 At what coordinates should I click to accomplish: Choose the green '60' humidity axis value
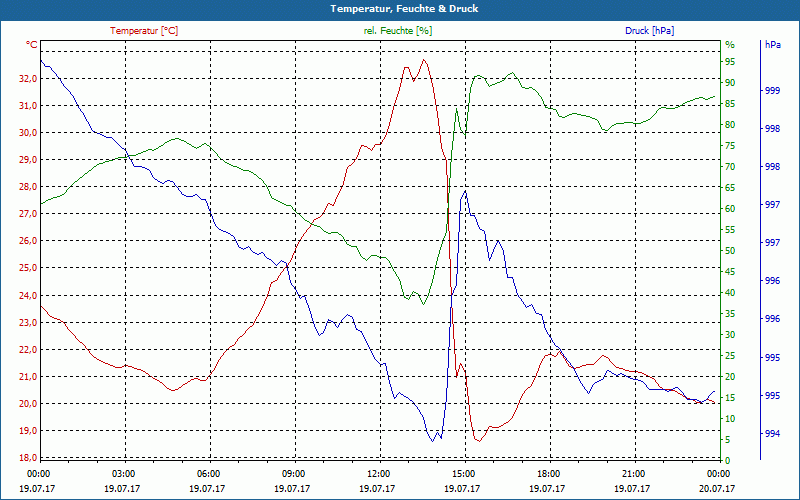(730, 209)
